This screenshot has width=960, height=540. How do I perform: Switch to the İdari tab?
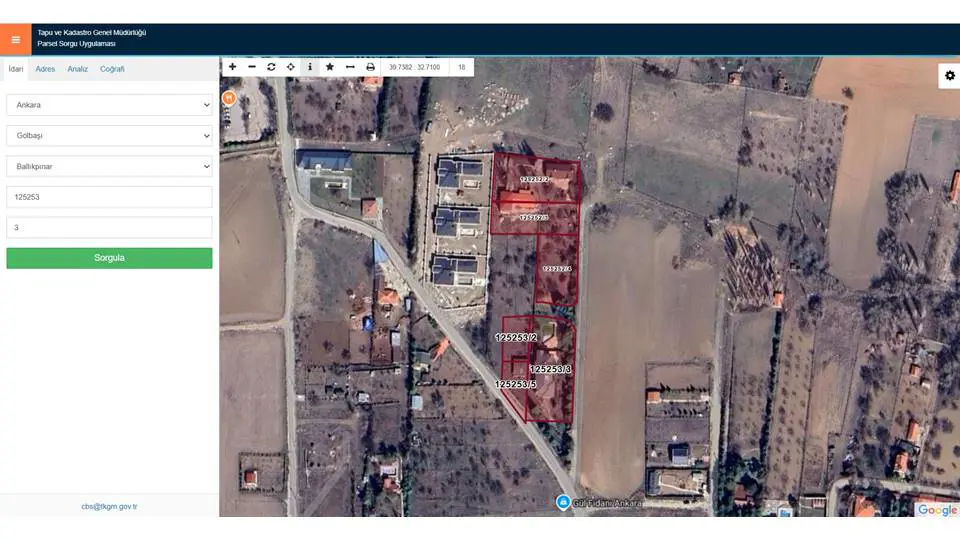pyautogui.click(x=16, y=69)
